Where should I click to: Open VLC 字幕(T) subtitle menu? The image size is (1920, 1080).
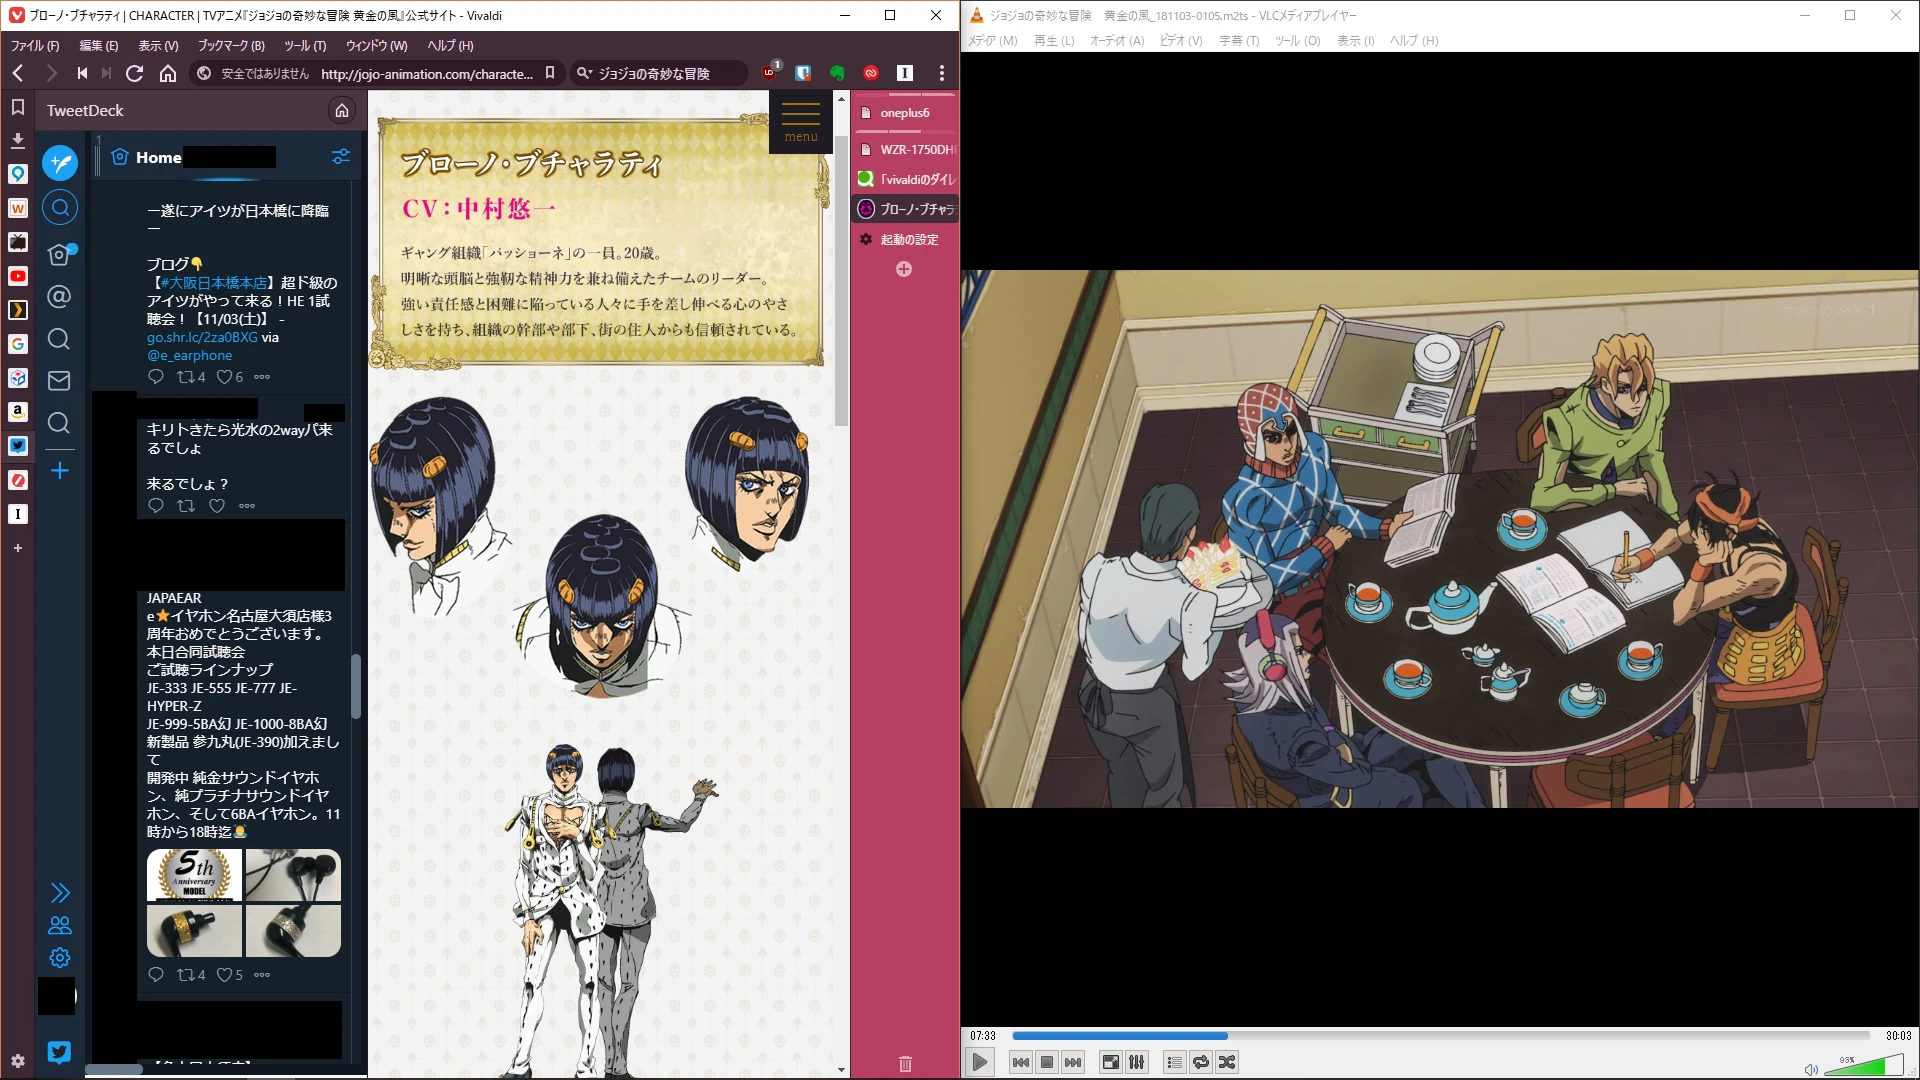coord(1239,41)
